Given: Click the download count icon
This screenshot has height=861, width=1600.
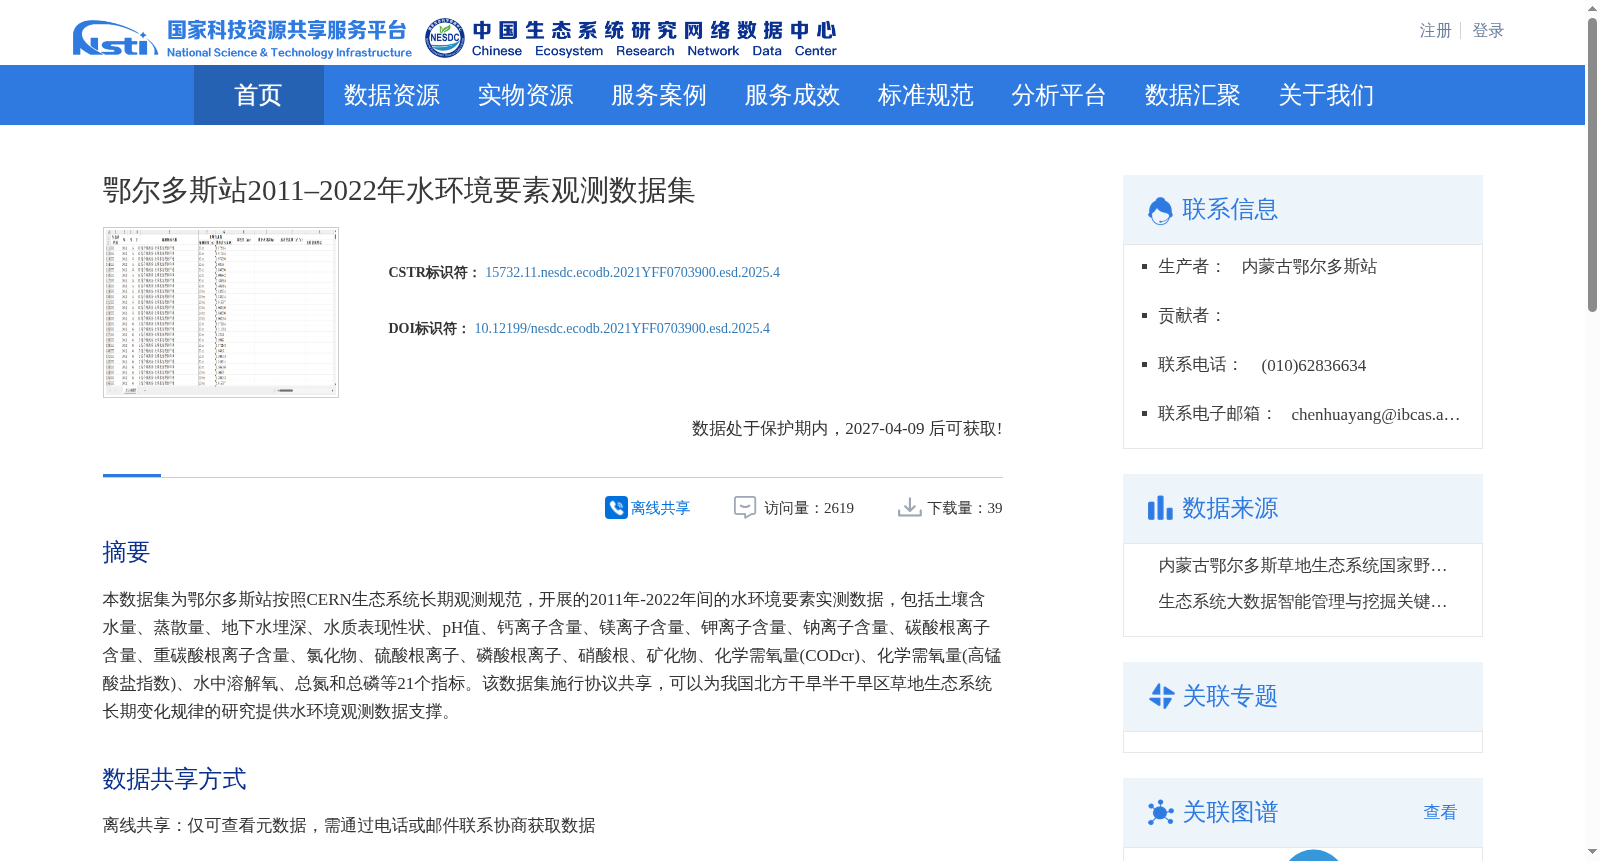Looking at the screenshot, I should tap(909, 508).
